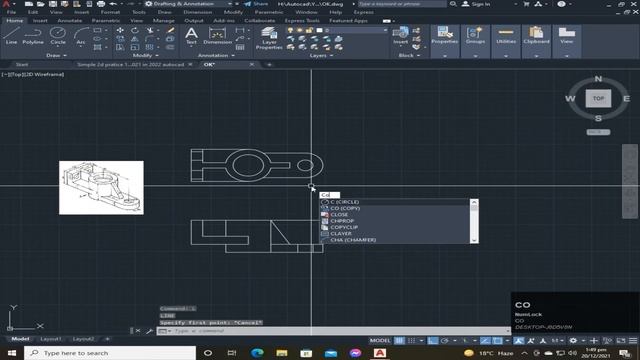Click the Move tool in Modify panel
Screen dimensions: 640x360
click(120, 30)
